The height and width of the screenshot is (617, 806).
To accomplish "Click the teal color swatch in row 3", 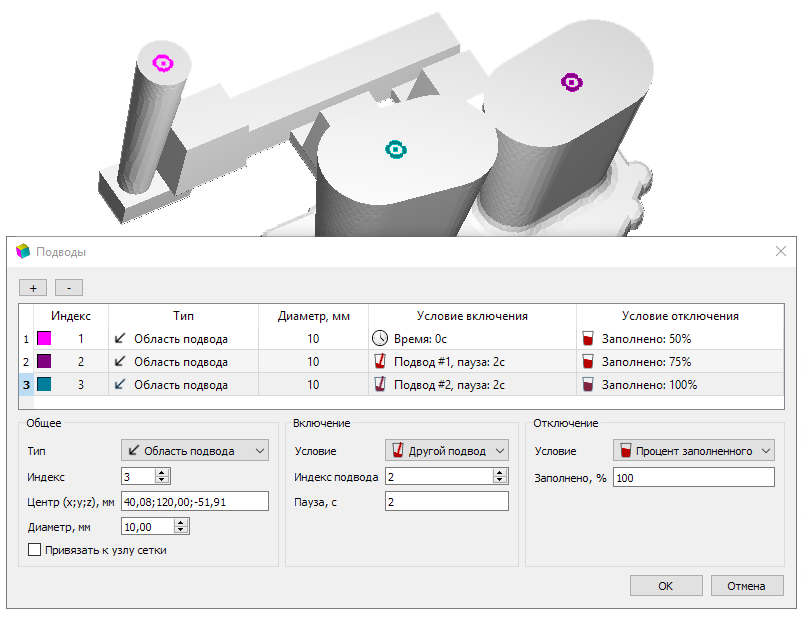I will tap(44, 384).
